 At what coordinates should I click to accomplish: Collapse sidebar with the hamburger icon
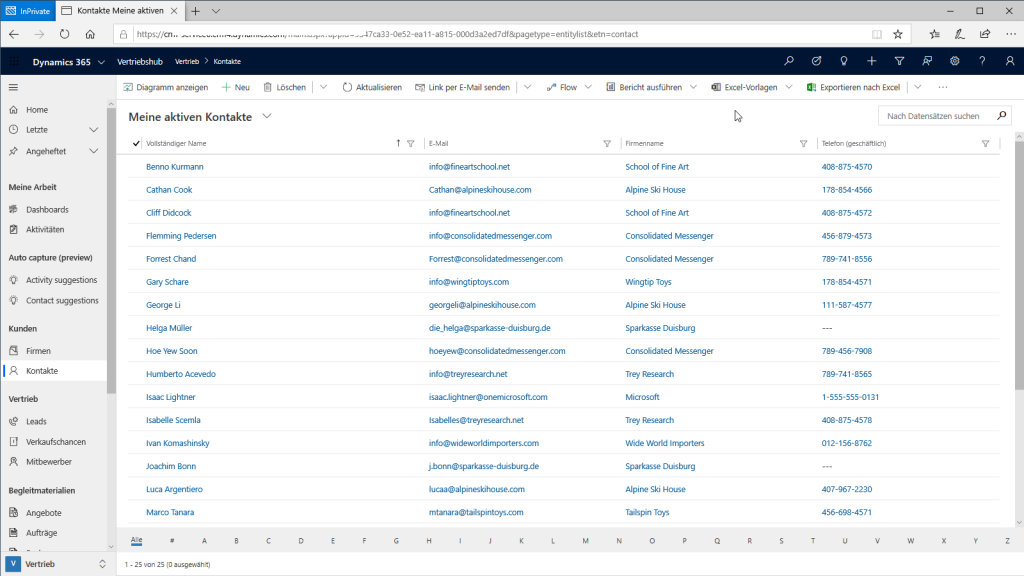coord(14,87)
